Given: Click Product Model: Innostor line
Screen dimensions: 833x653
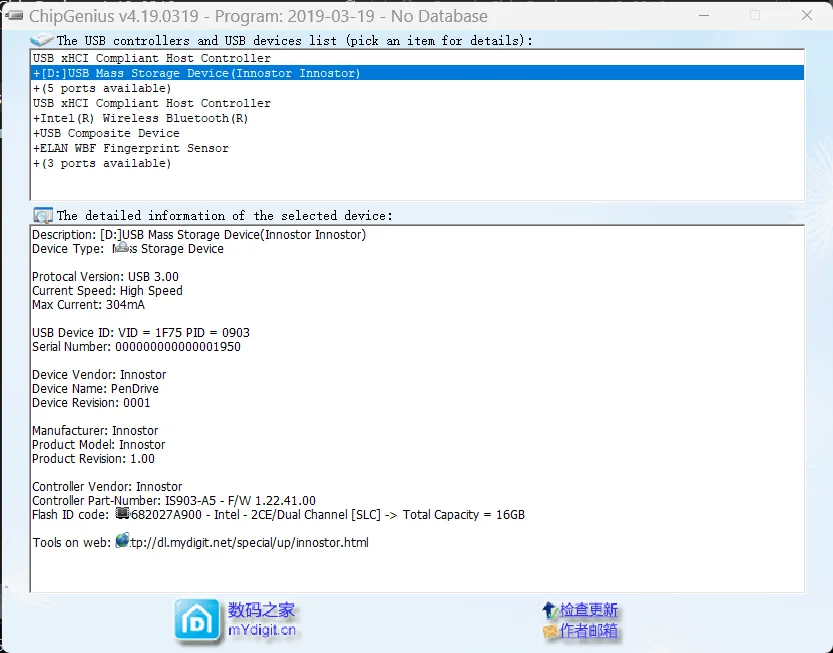Looking at the screenshot, I should click(98, 444).
